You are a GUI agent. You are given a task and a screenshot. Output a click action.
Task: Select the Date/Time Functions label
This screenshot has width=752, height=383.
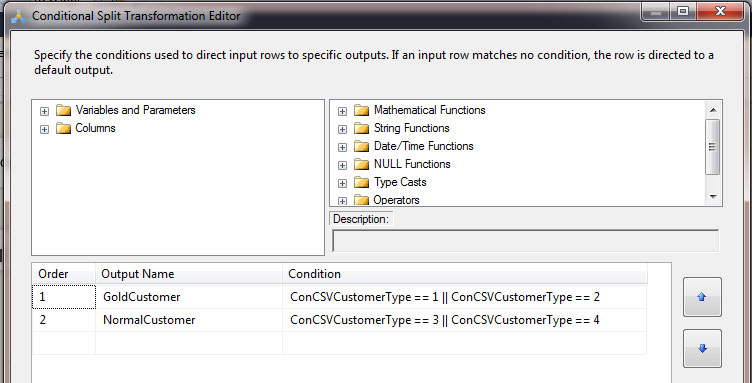pos(423,146)
